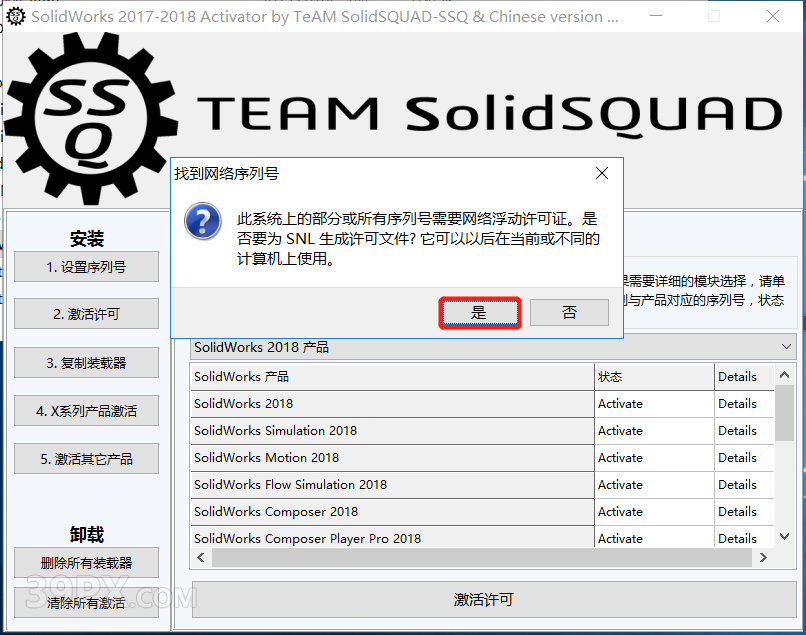
Task: Click the horizontal scrollbar right arrow
Action: click(764, 558)
